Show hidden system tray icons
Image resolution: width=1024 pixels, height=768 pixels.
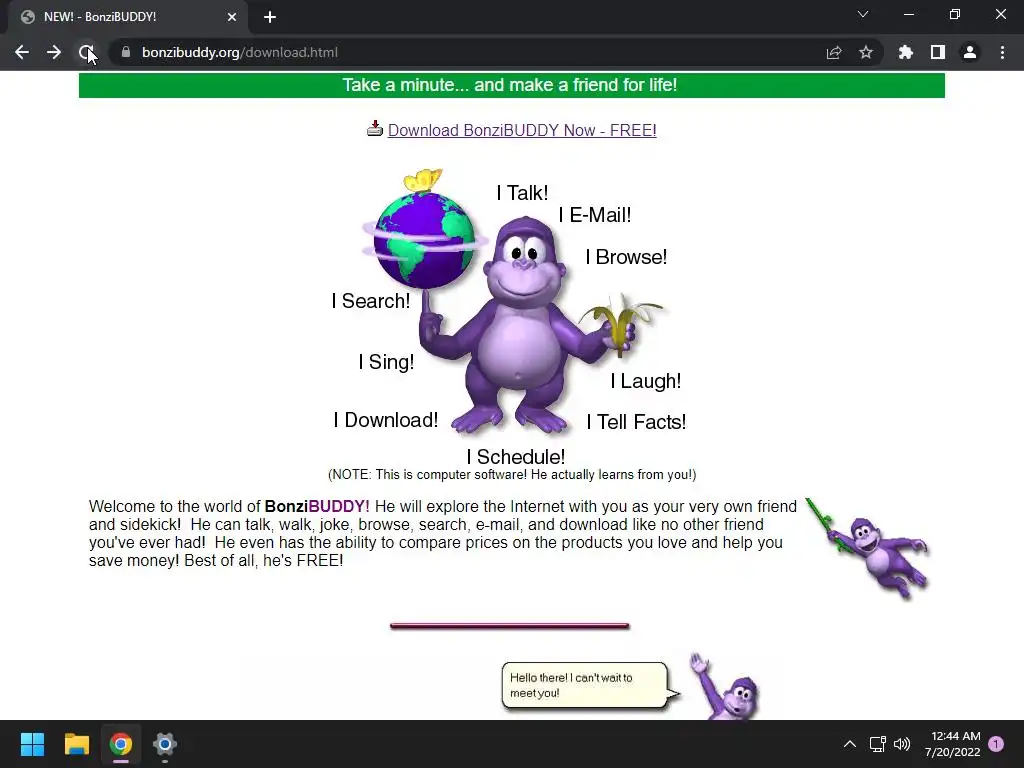coord(850,744)
